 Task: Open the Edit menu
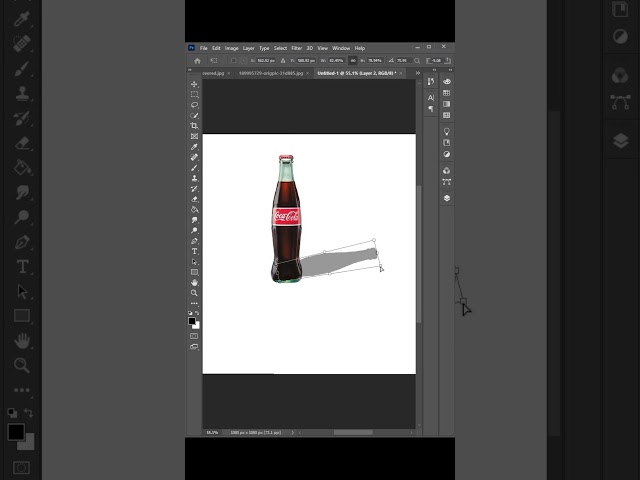tap(216, 48)
